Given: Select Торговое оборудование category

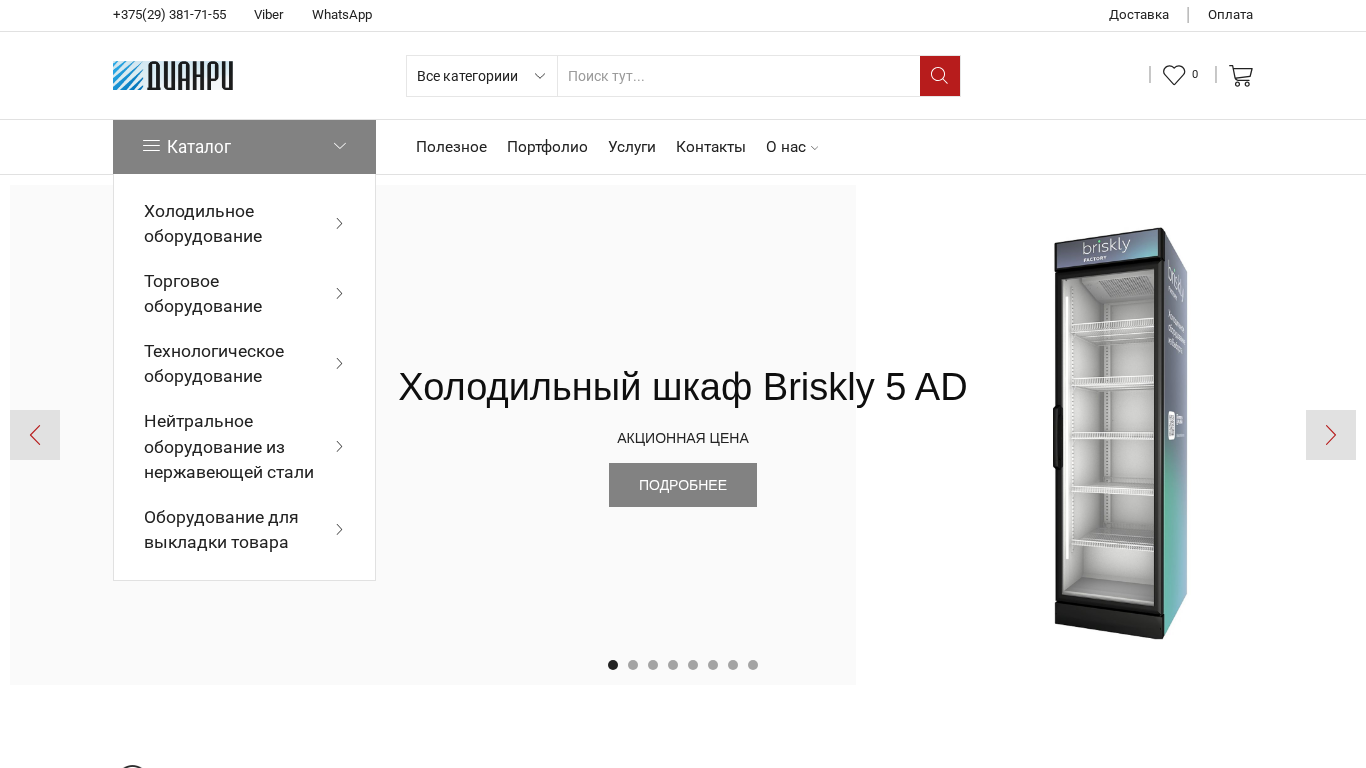Looking at the screenshot, I should point(203,294).
